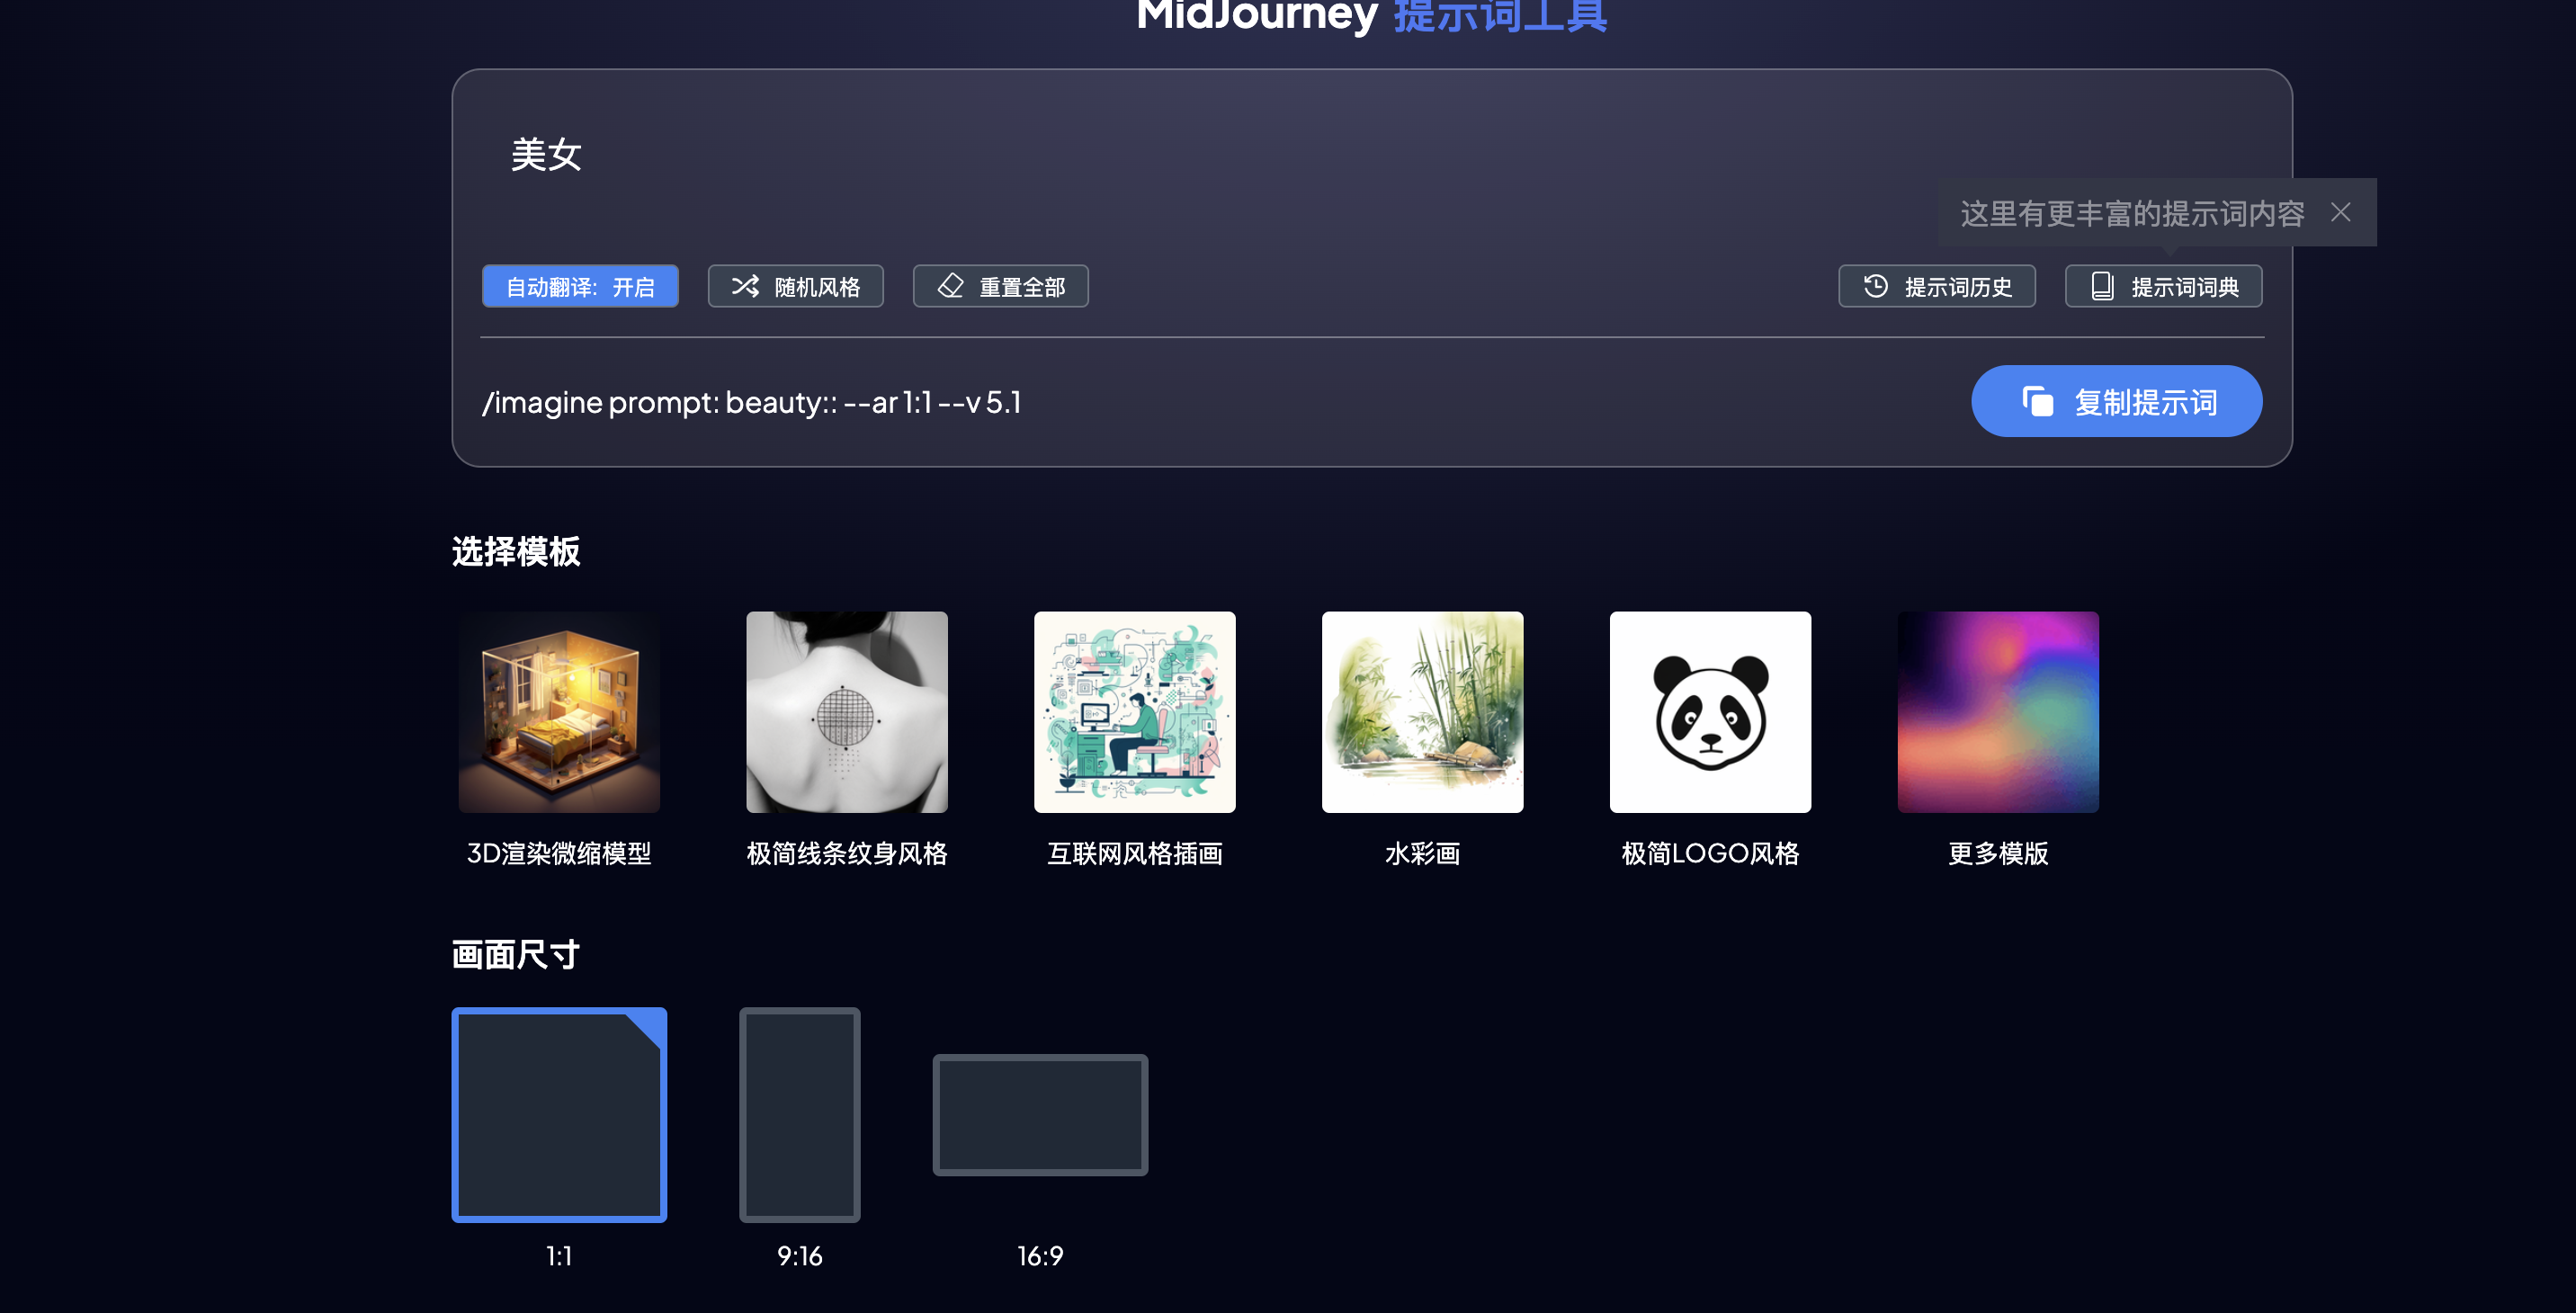Click the generated /imagine prompt text

pos(752,402)
